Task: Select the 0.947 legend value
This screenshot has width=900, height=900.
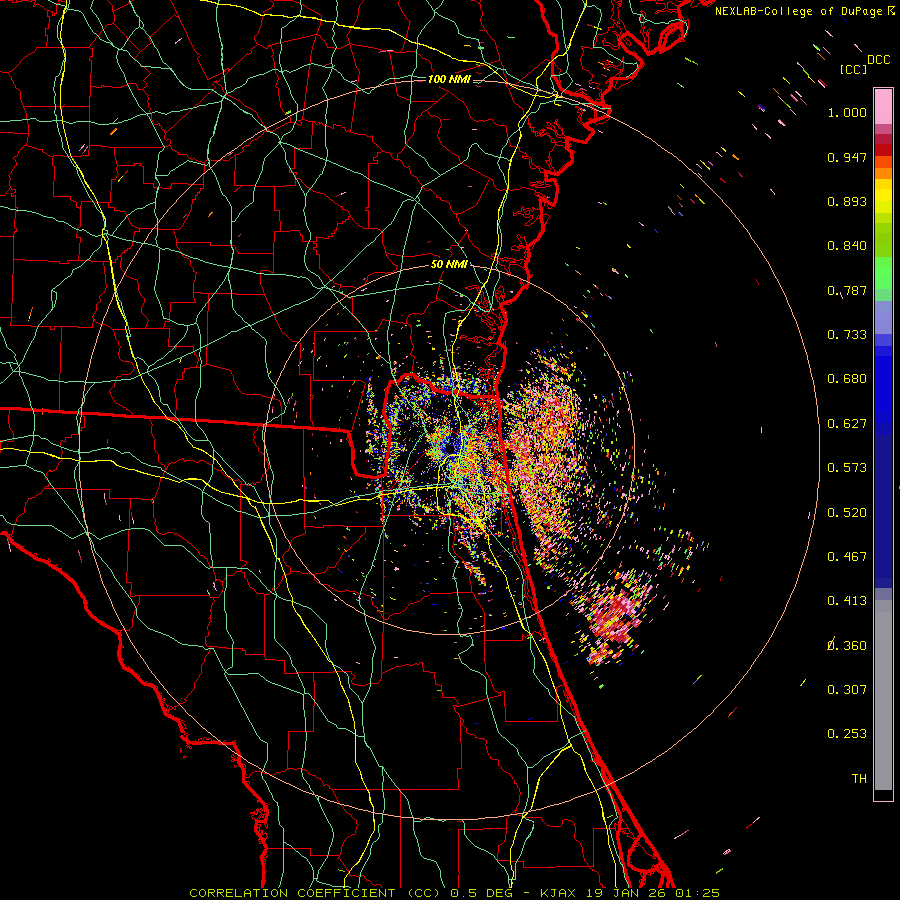Action: pos(847,157)
